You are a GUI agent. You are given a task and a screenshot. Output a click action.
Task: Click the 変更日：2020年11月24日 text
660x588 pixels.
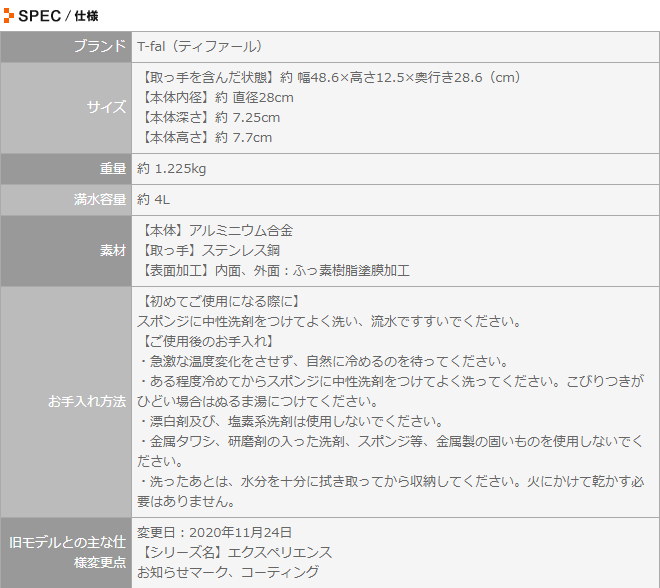214,532
